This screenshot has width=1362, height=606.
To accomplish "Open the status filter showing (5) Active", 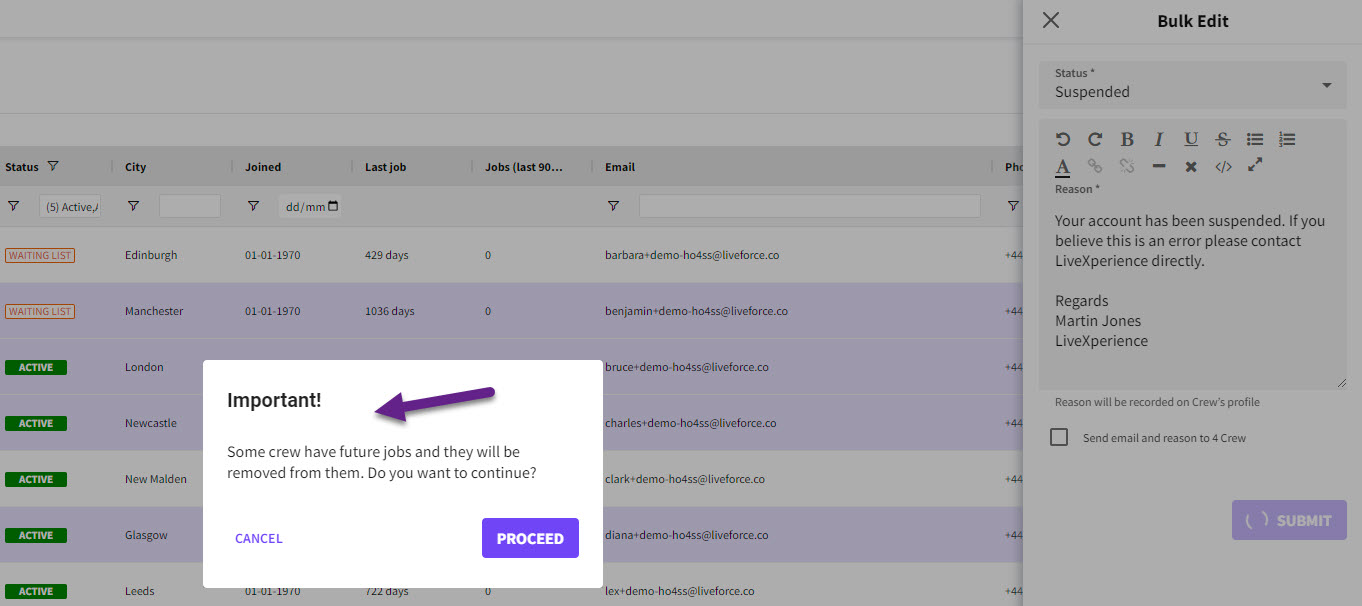I will coord(70,207).
